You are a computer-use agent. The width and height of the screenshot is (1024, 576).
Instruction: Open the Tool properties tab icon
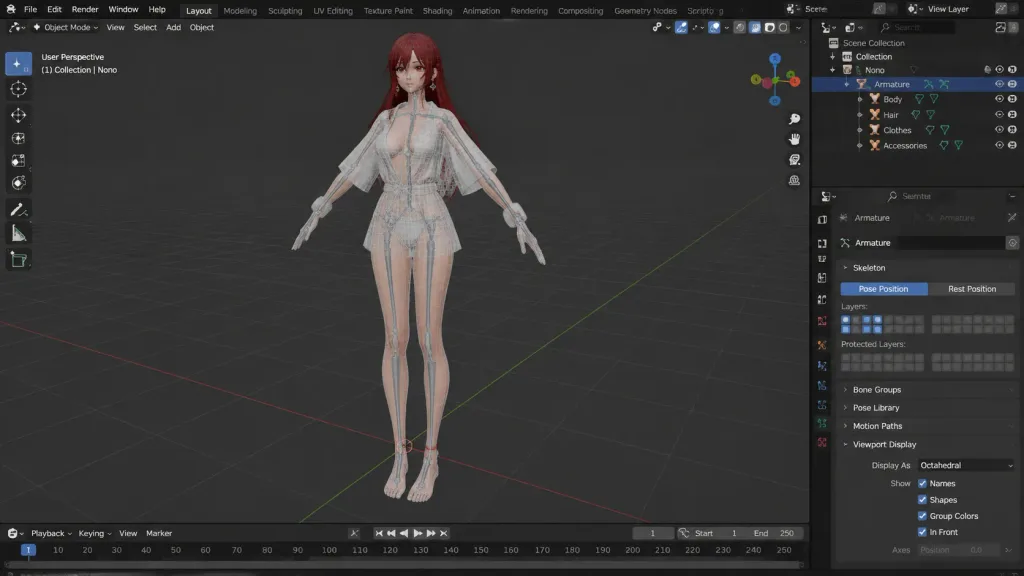click(x=822, y=219)
